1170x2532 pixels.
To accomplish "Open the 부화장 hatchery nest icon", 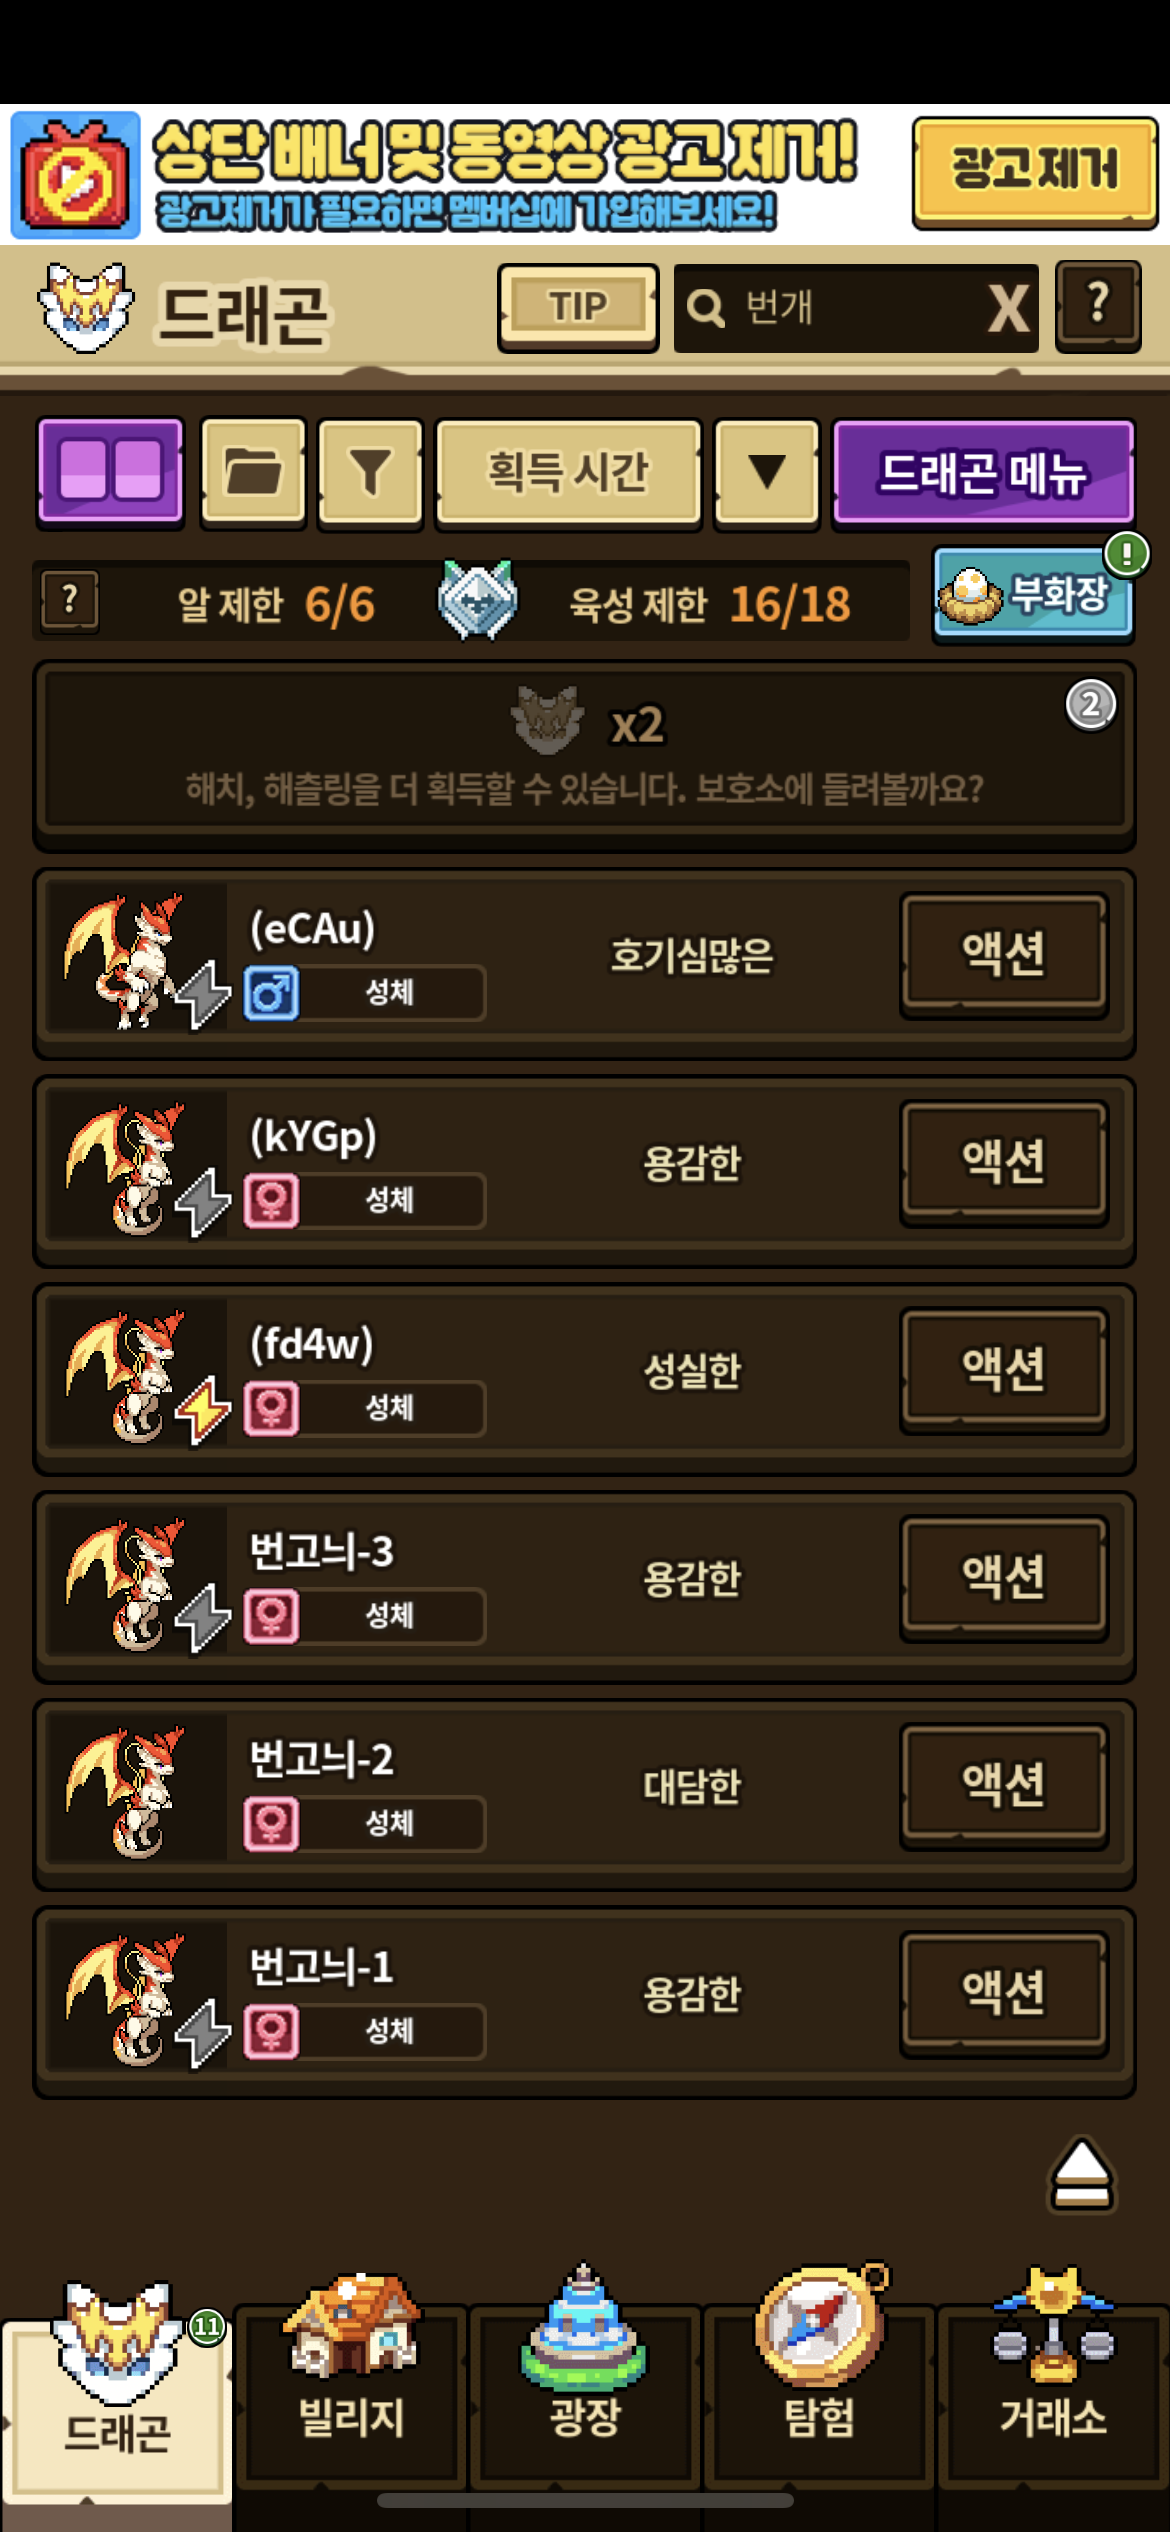I will 1032,594.
